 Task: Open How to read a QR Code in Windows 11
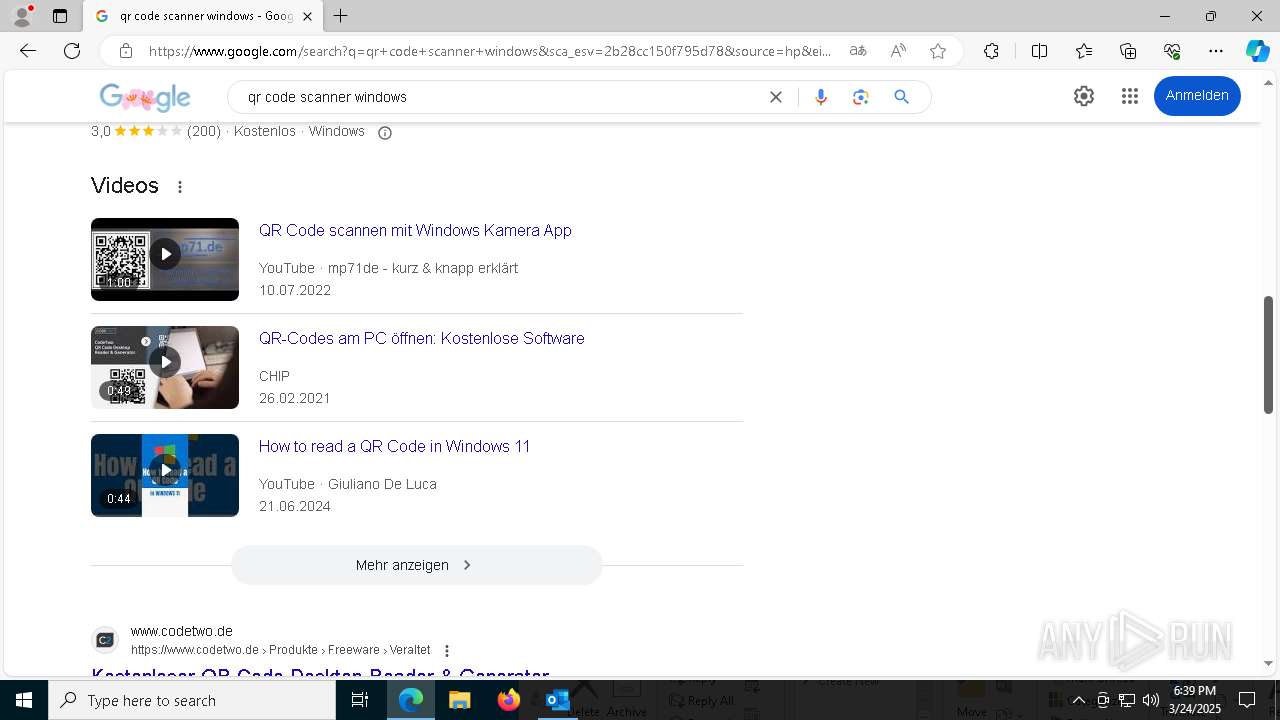[394, 446]
